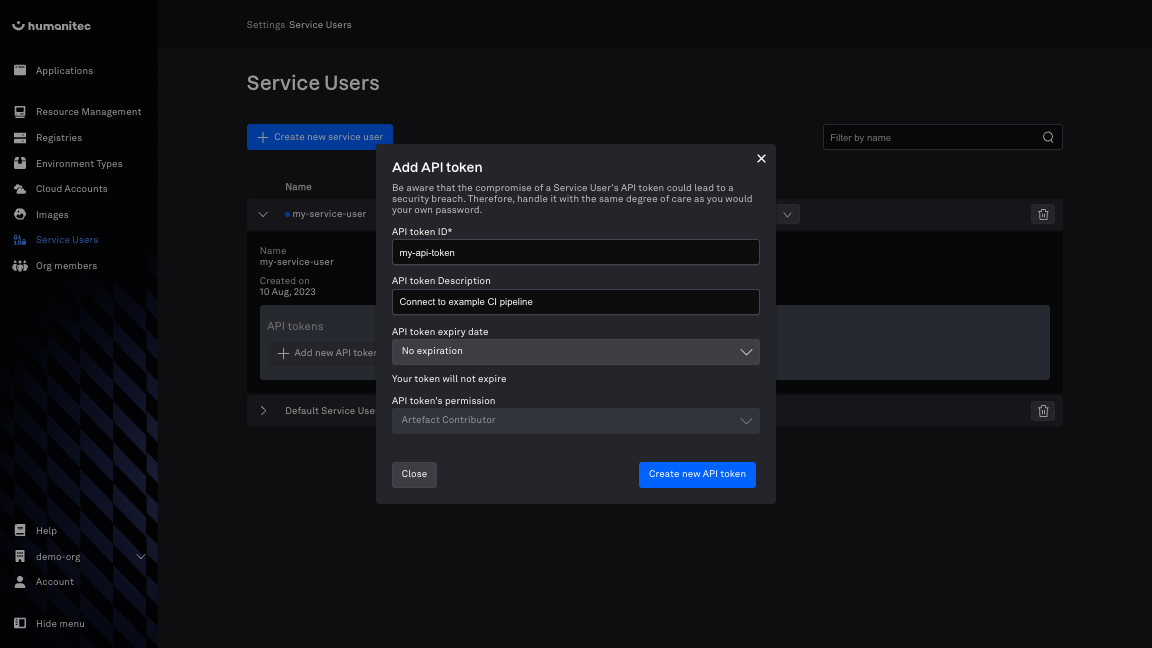The image size is (1152, 648).
Task: Open the API token expiry date dropdown
Action: [x=575, y=352]
